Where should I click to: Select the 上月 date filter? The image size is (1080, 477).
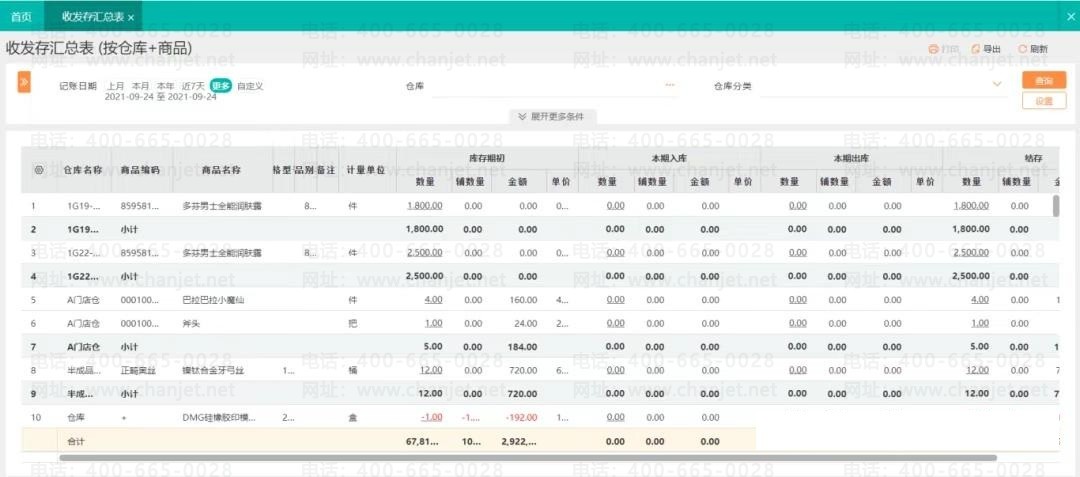click(x=116, y=86)
